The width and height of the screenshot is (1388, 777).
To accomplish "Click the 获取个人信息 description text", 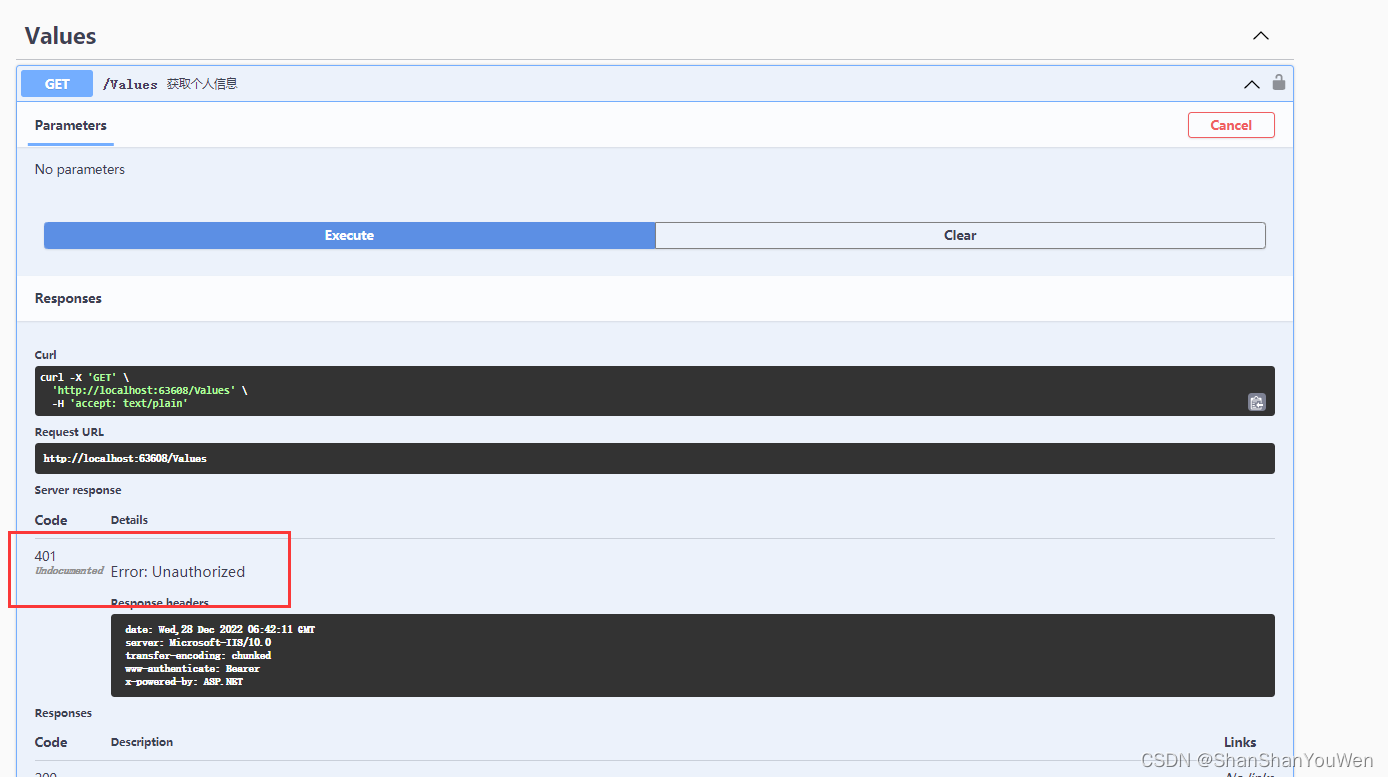I will 202,84.
